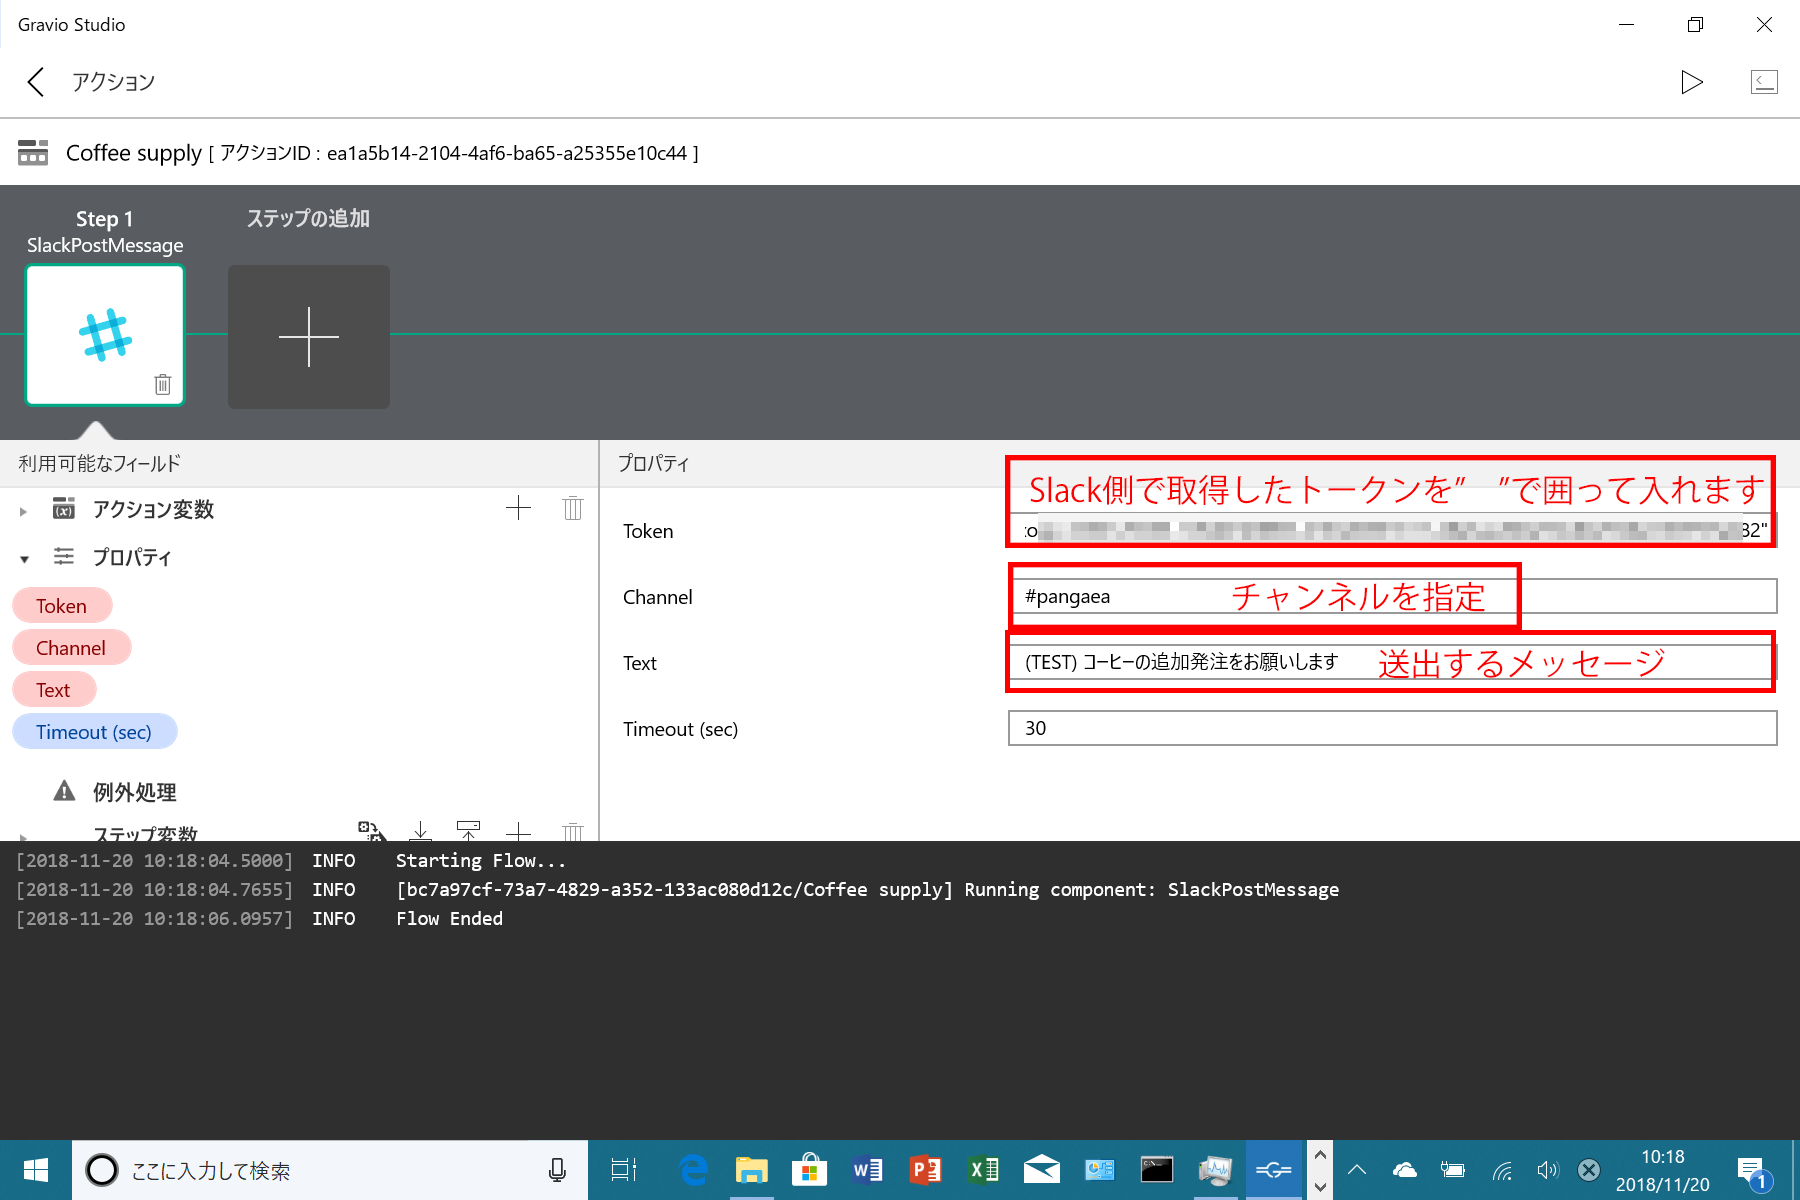Open Command Prompt from the taskbar

(1157, 1170)
